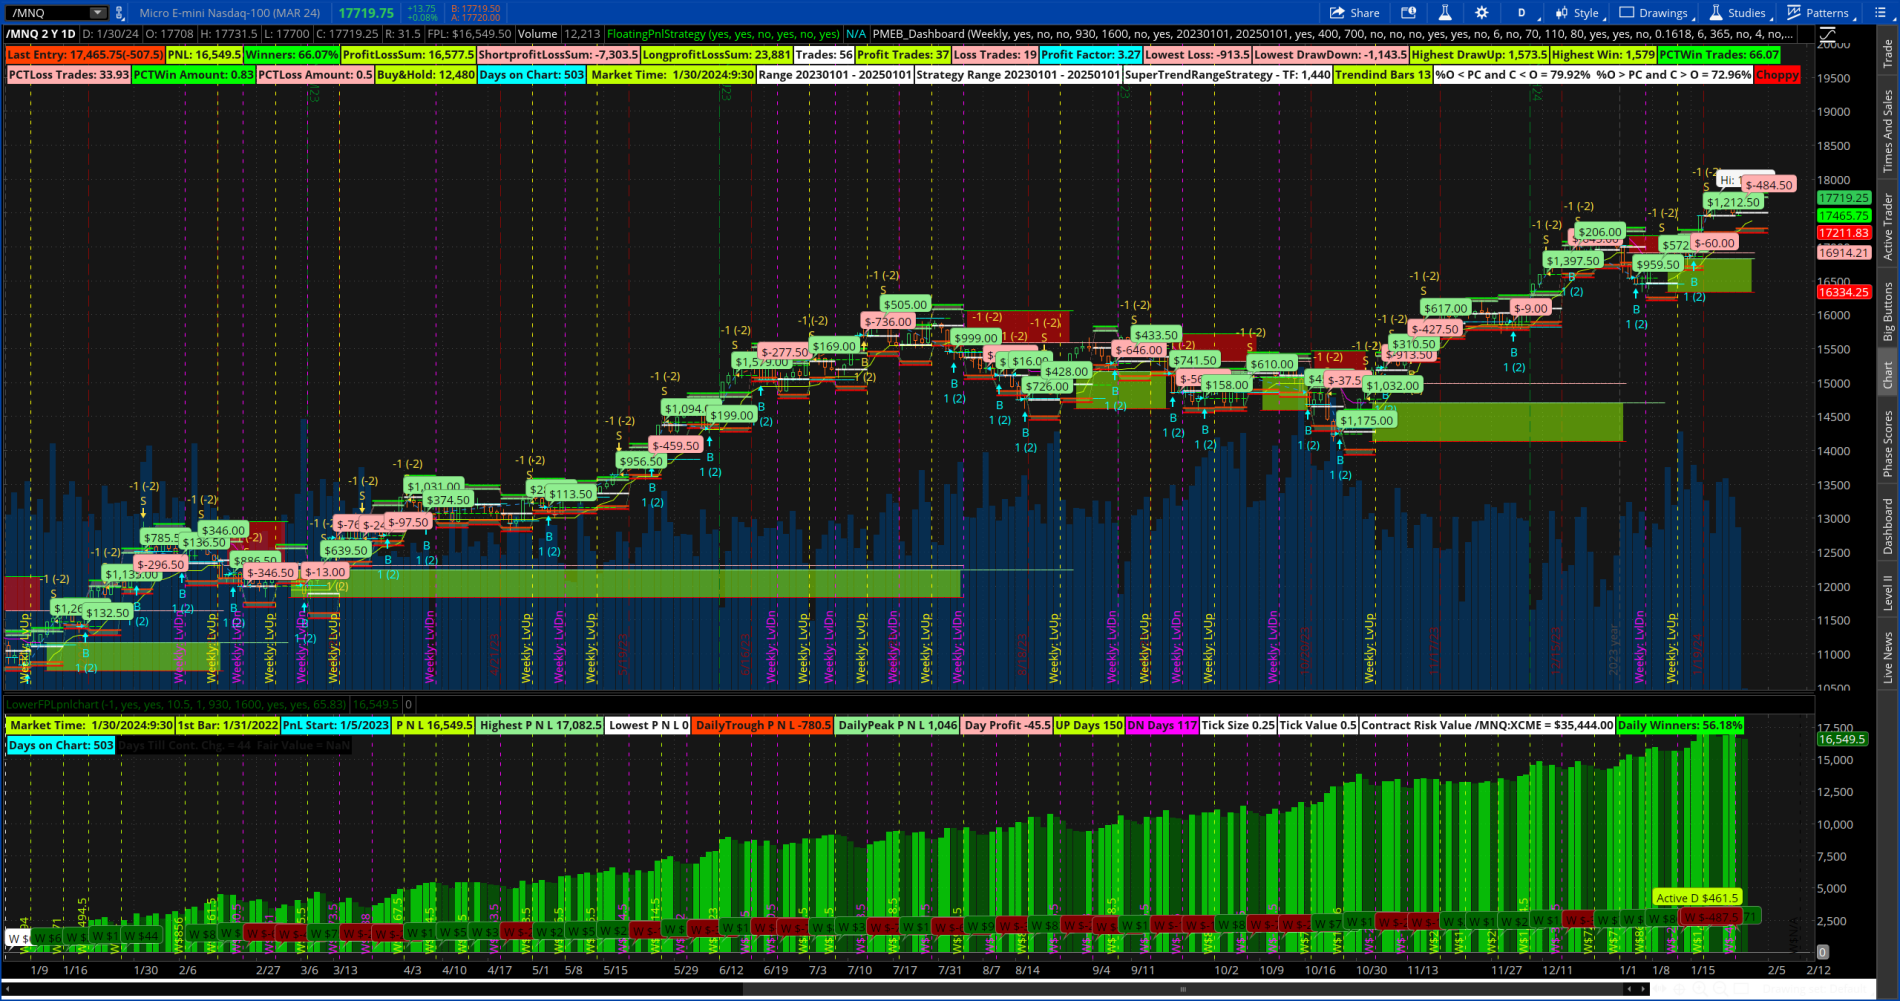Screen dimensions: 1900x1001
Task: Click the symbol link icon beside /MNQ
Action: (x=120, y=13)
